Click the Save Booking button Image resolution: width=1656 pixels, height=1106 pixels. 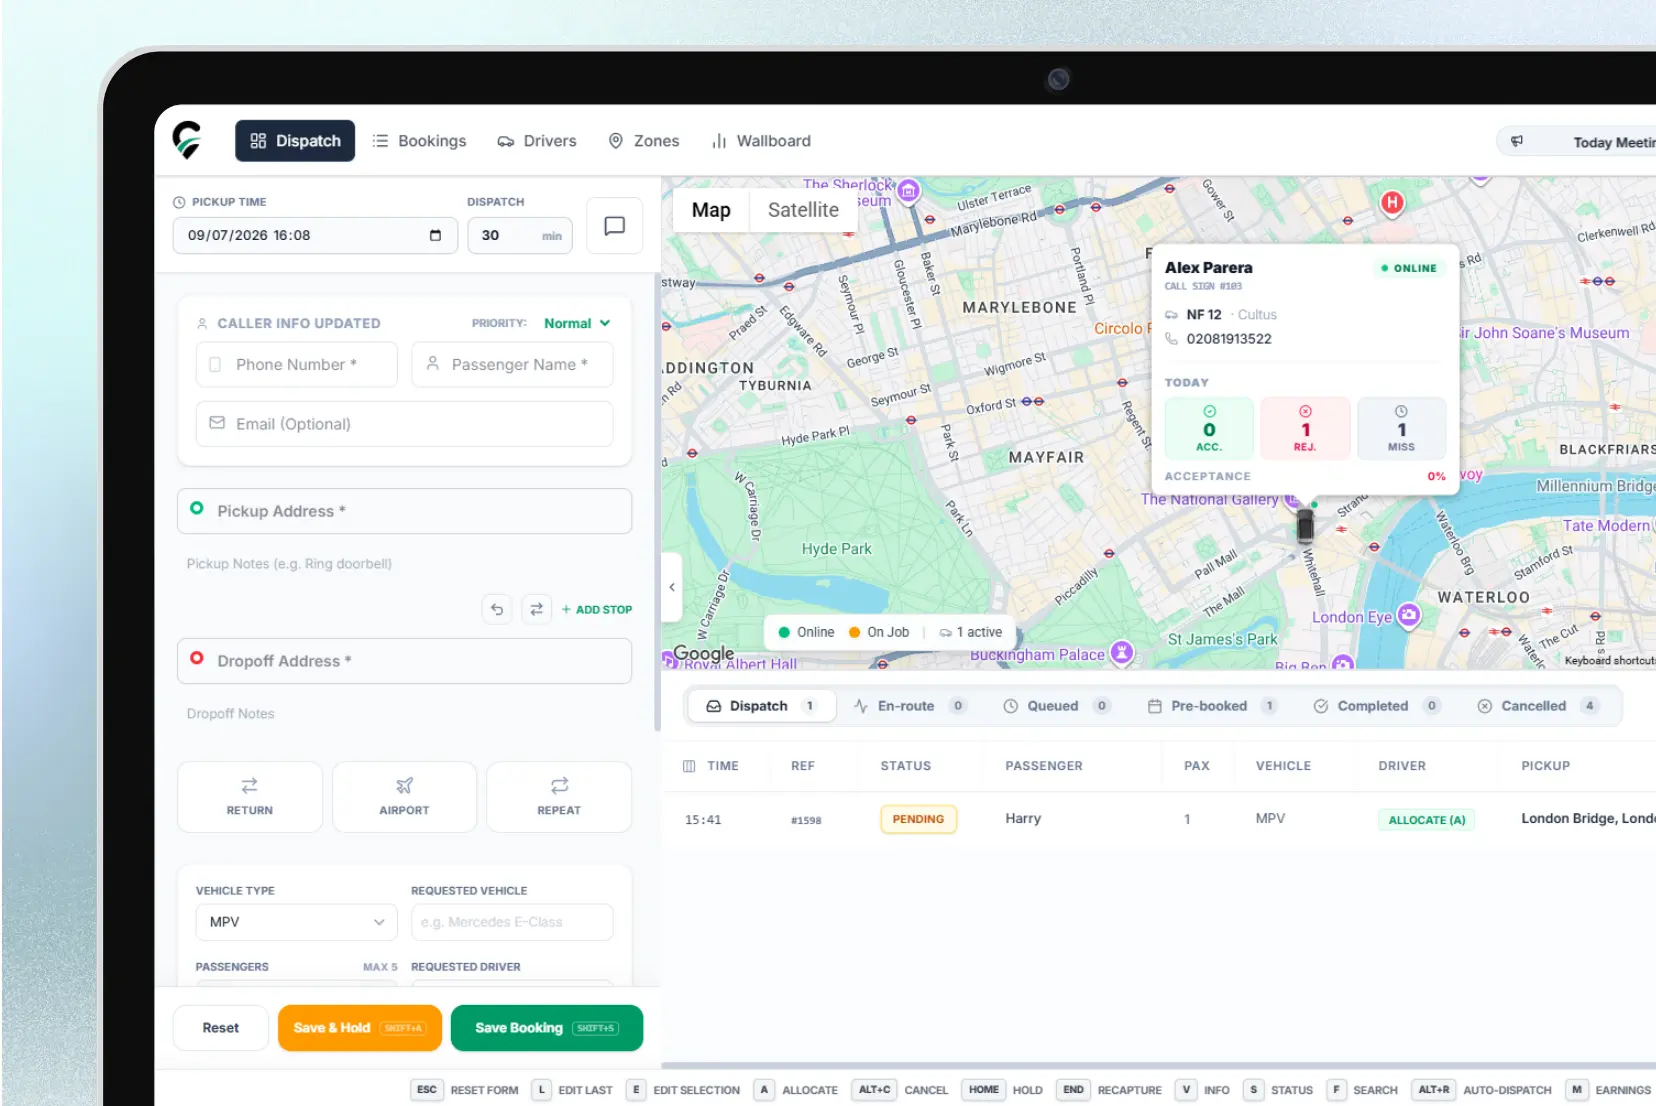coord(547,1028)
